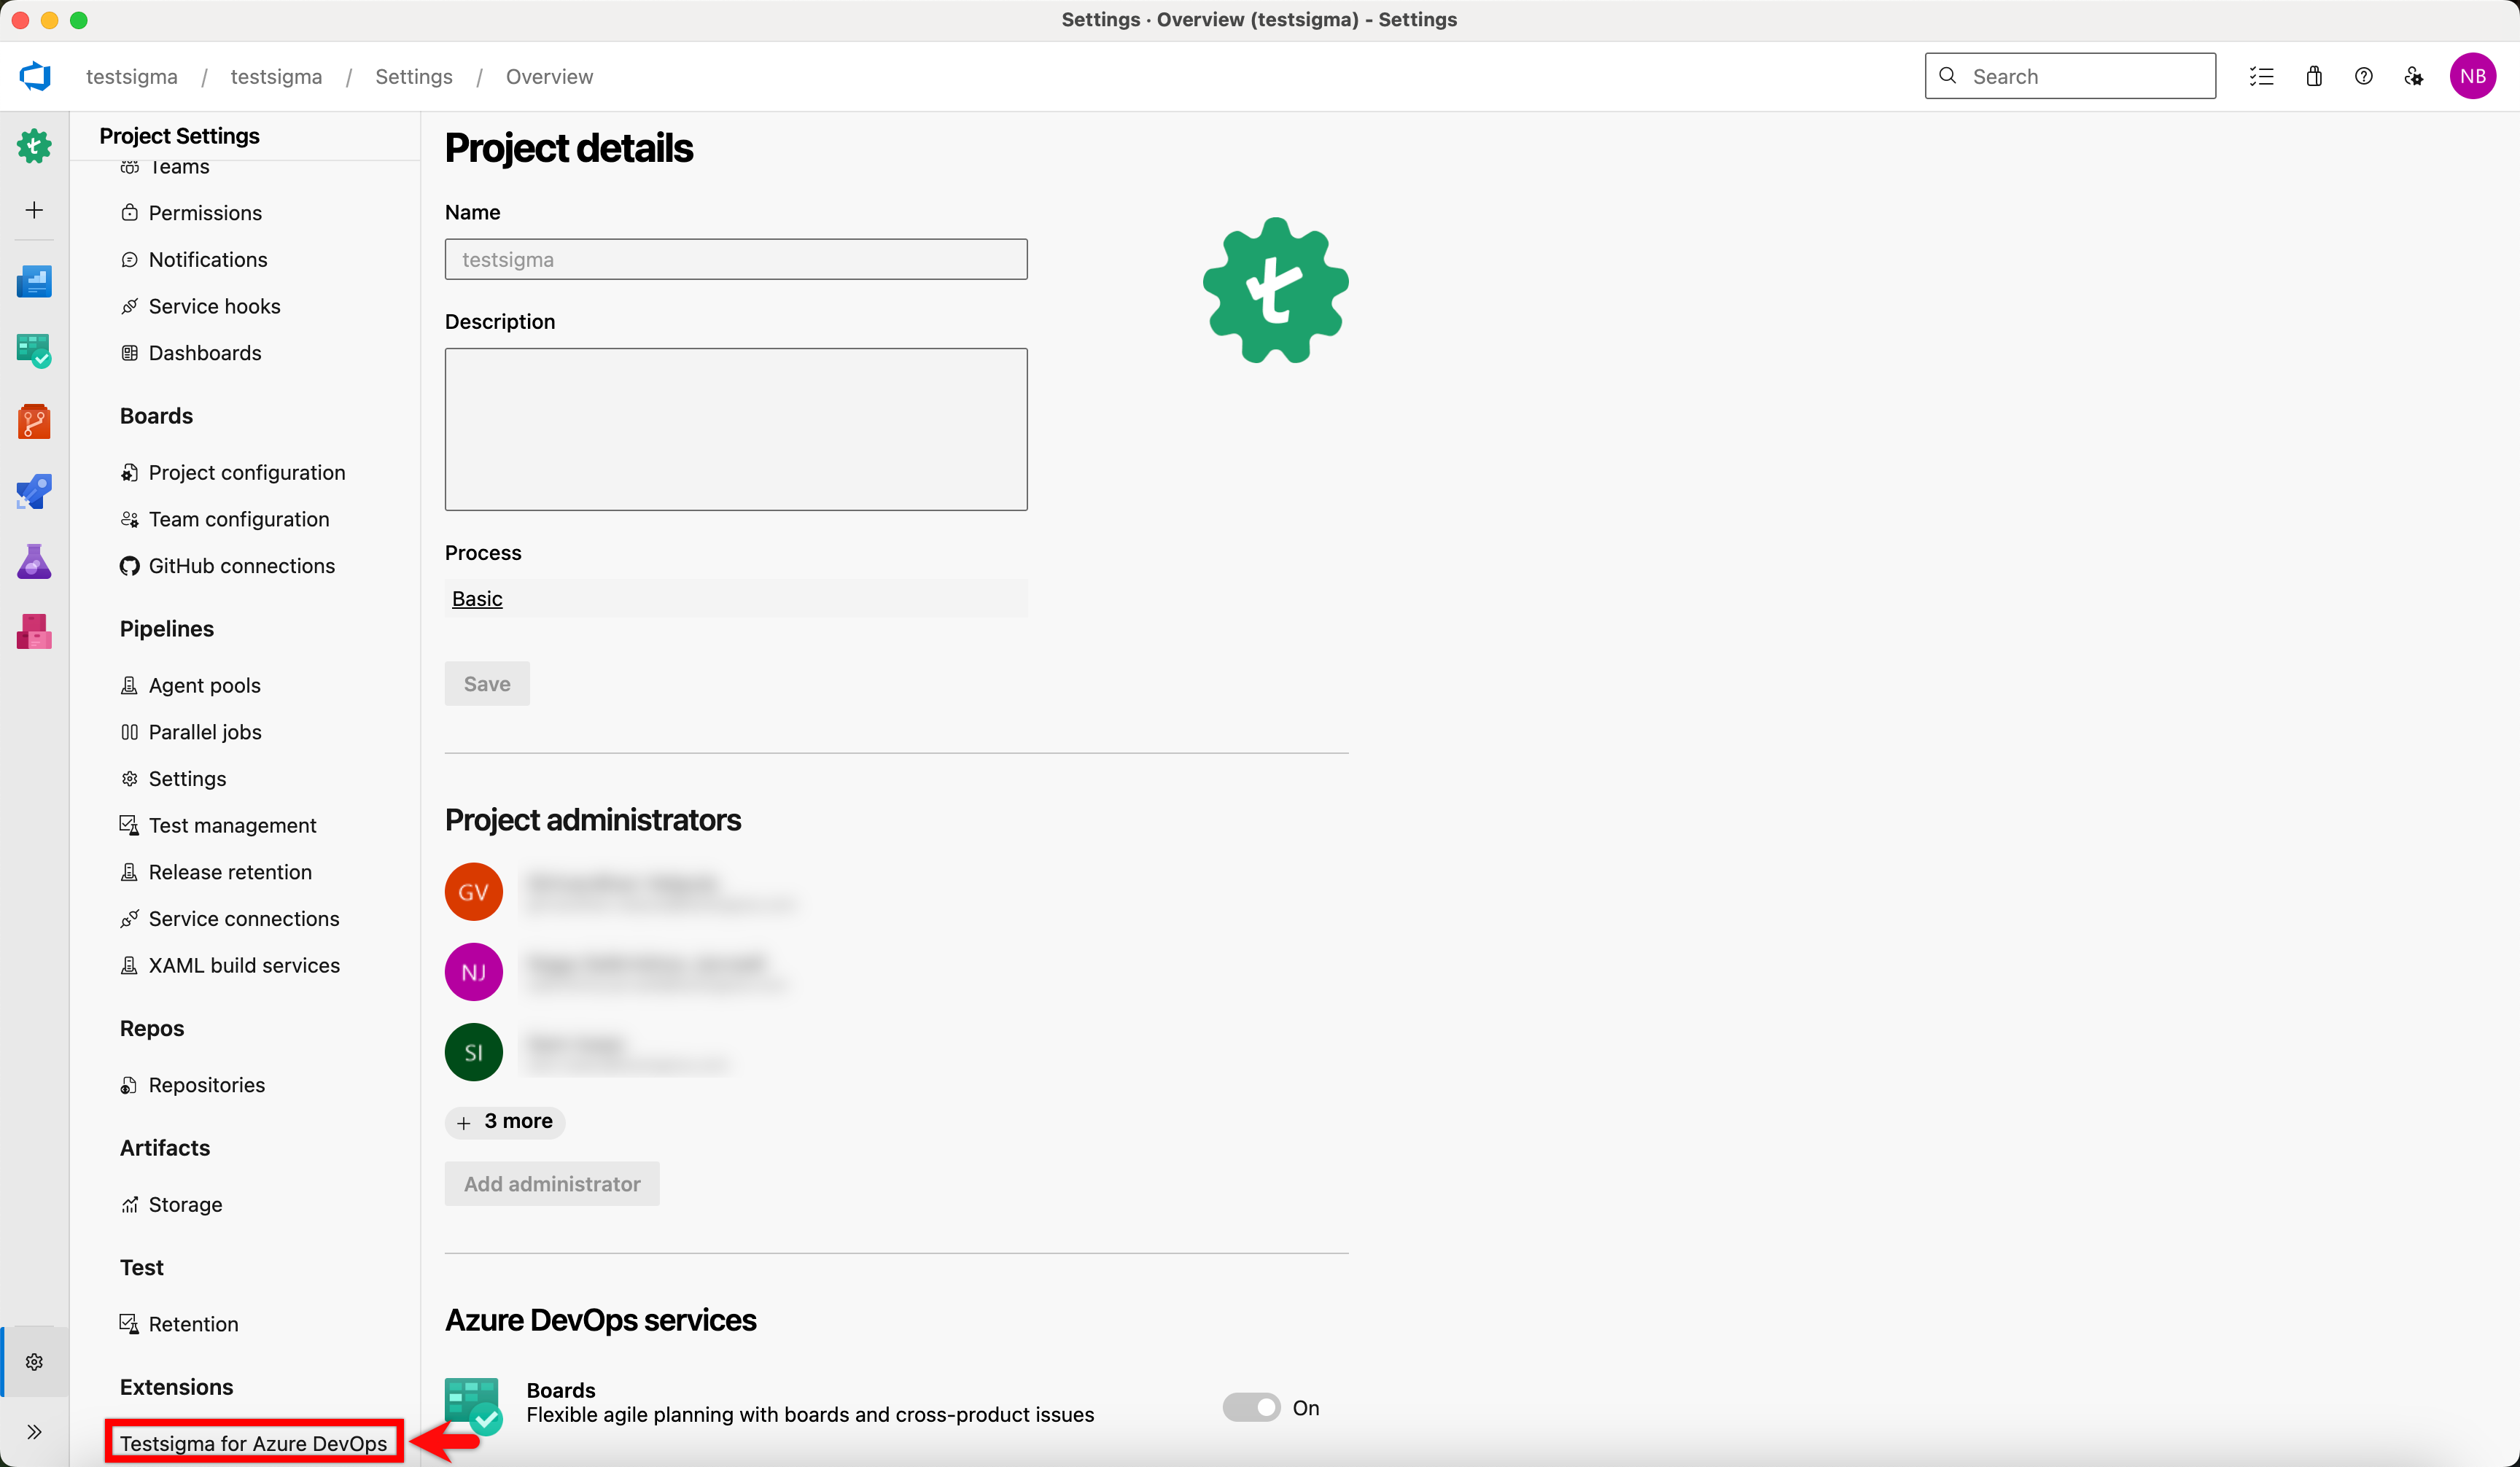2520x1467 pixels.
Task: Open XAML build services
Action: 245,966
